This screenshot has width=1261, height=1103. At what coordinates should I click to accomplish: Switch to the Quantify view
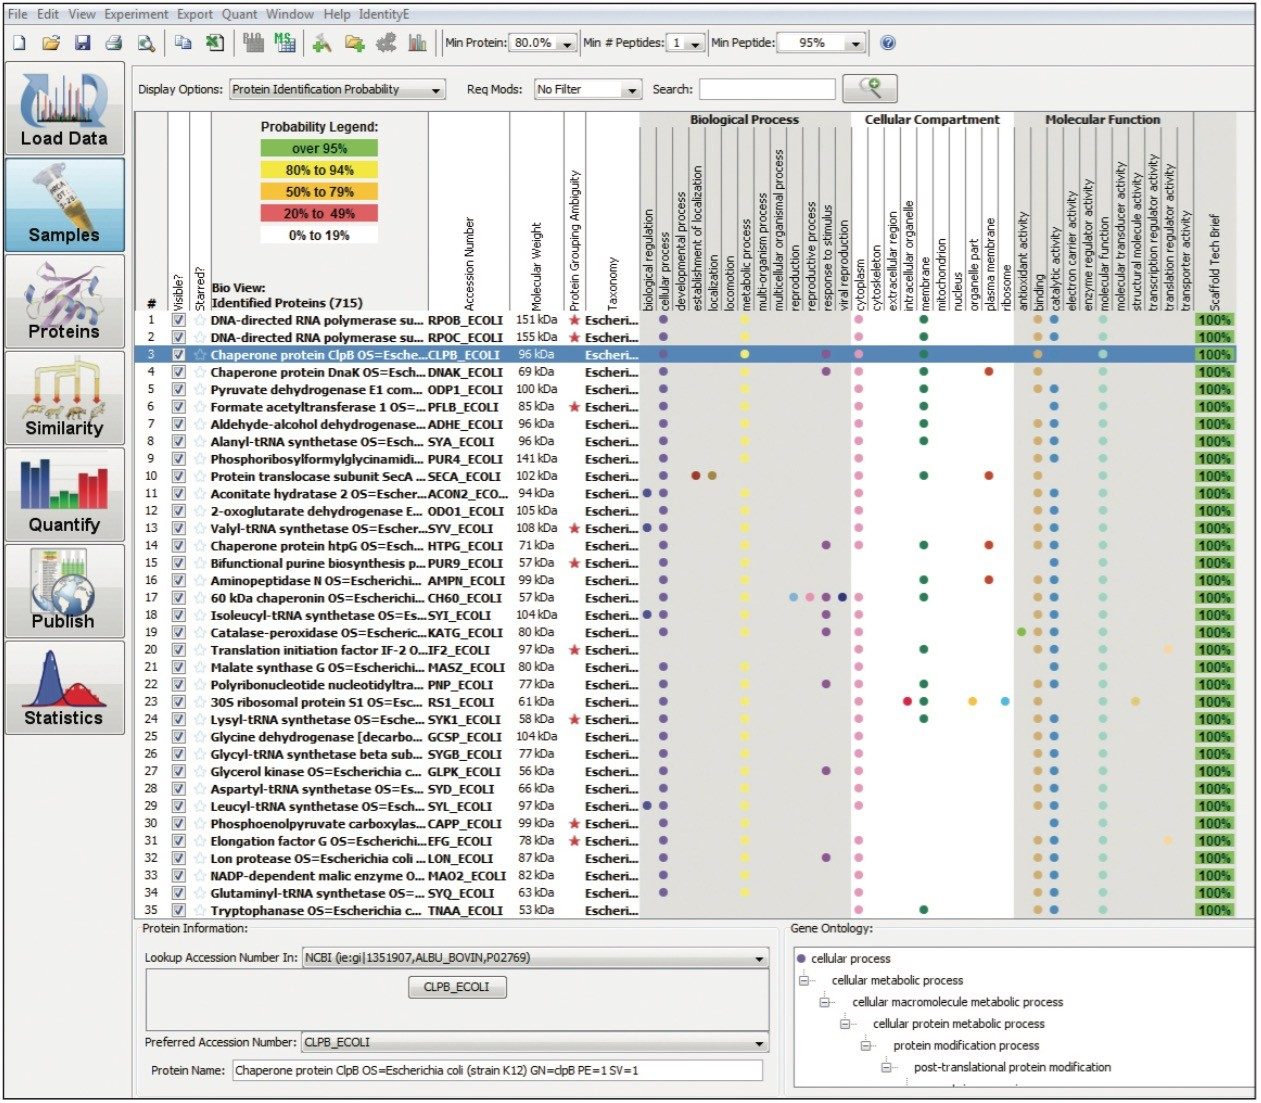[x=64, y=494]
